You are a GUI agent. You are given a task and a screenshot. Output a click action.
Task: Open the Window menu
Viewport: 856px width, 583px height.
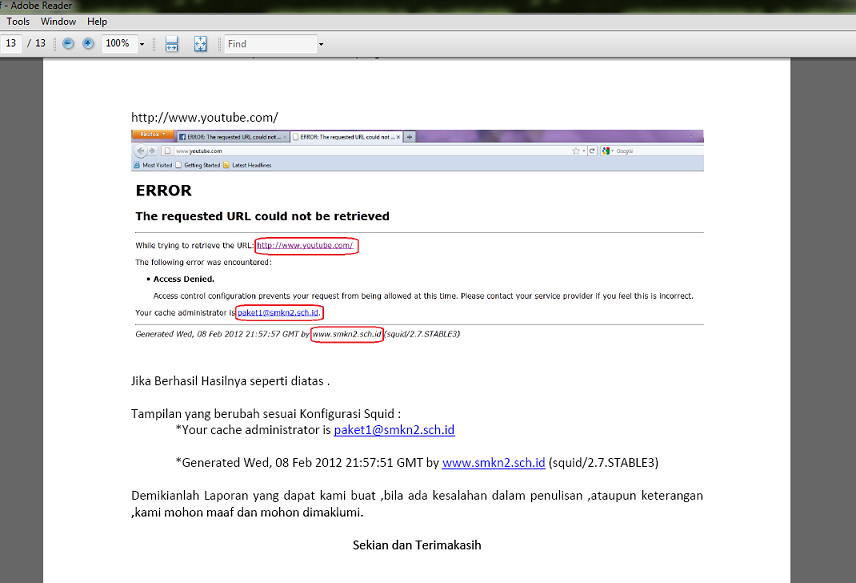tap(58, 21)
